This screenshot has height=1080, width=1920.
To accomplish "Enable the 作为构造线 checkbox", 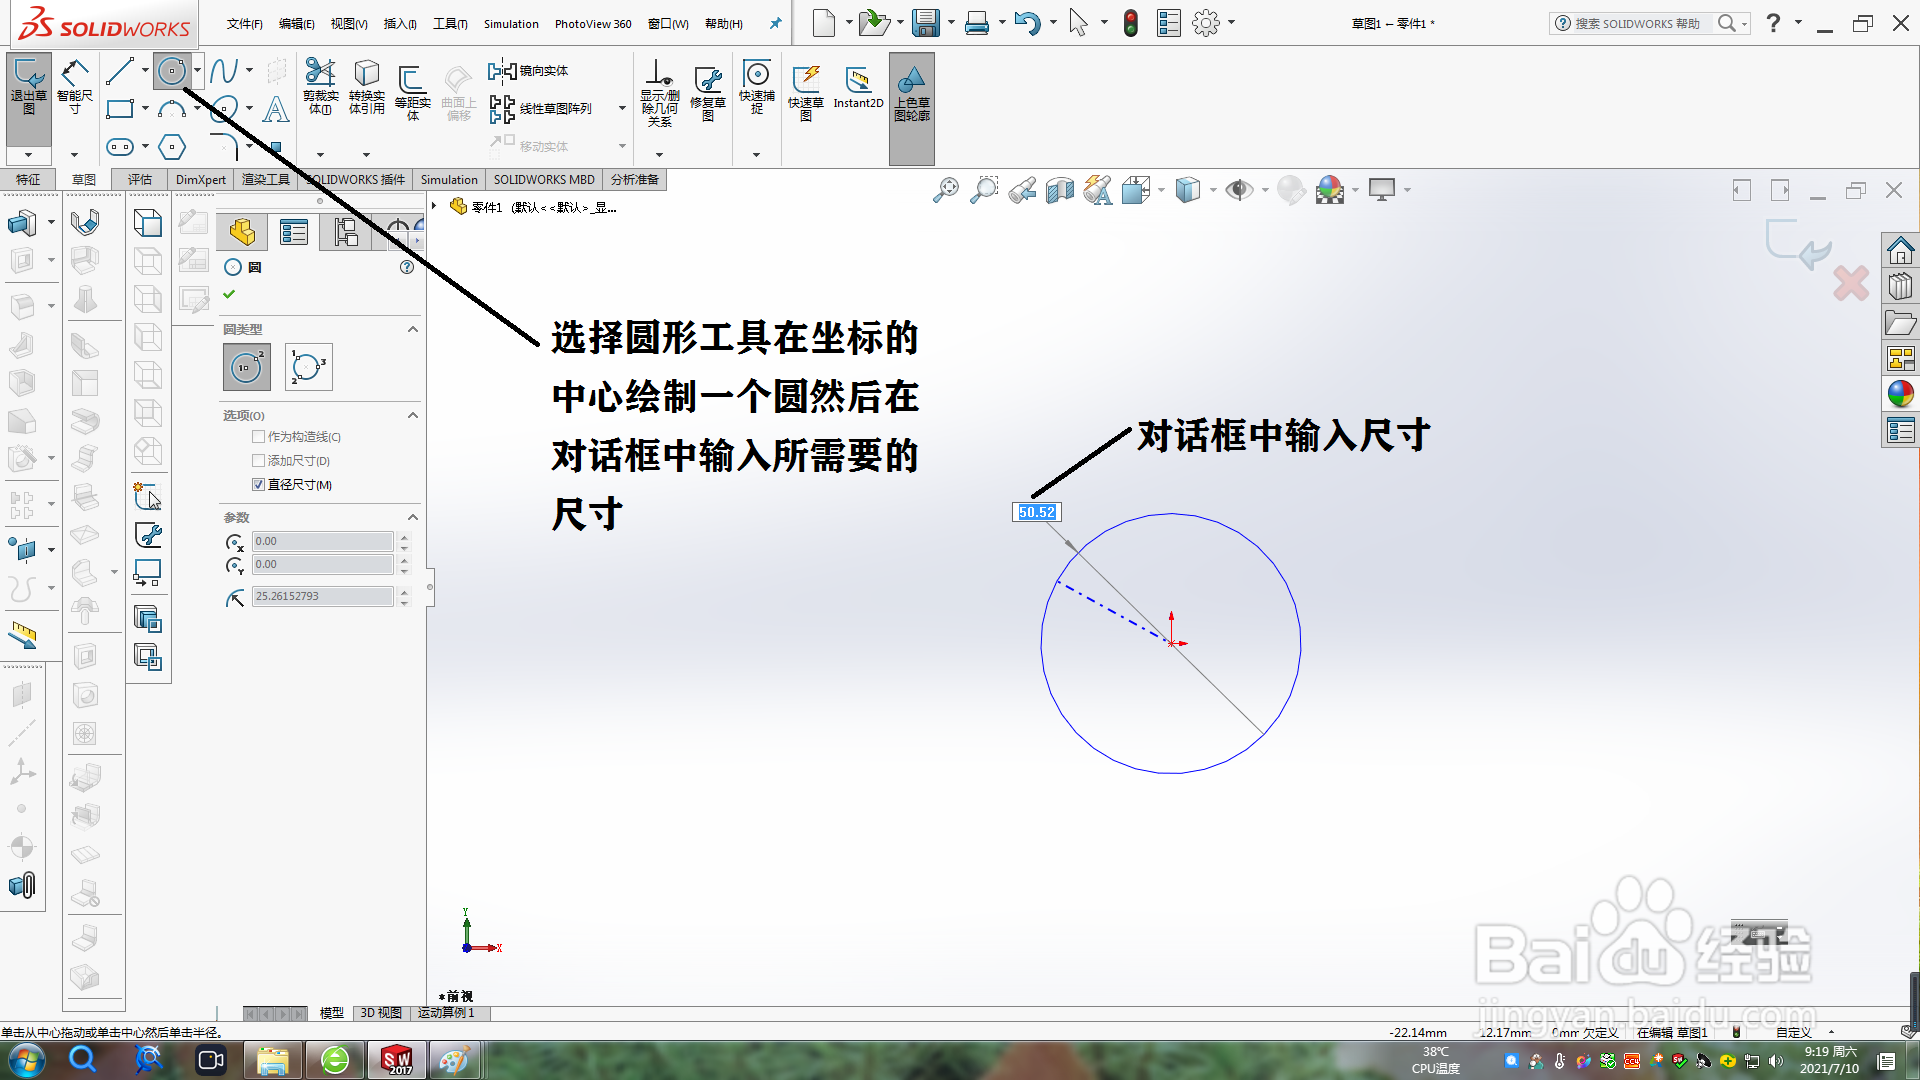I will (259, 437).
